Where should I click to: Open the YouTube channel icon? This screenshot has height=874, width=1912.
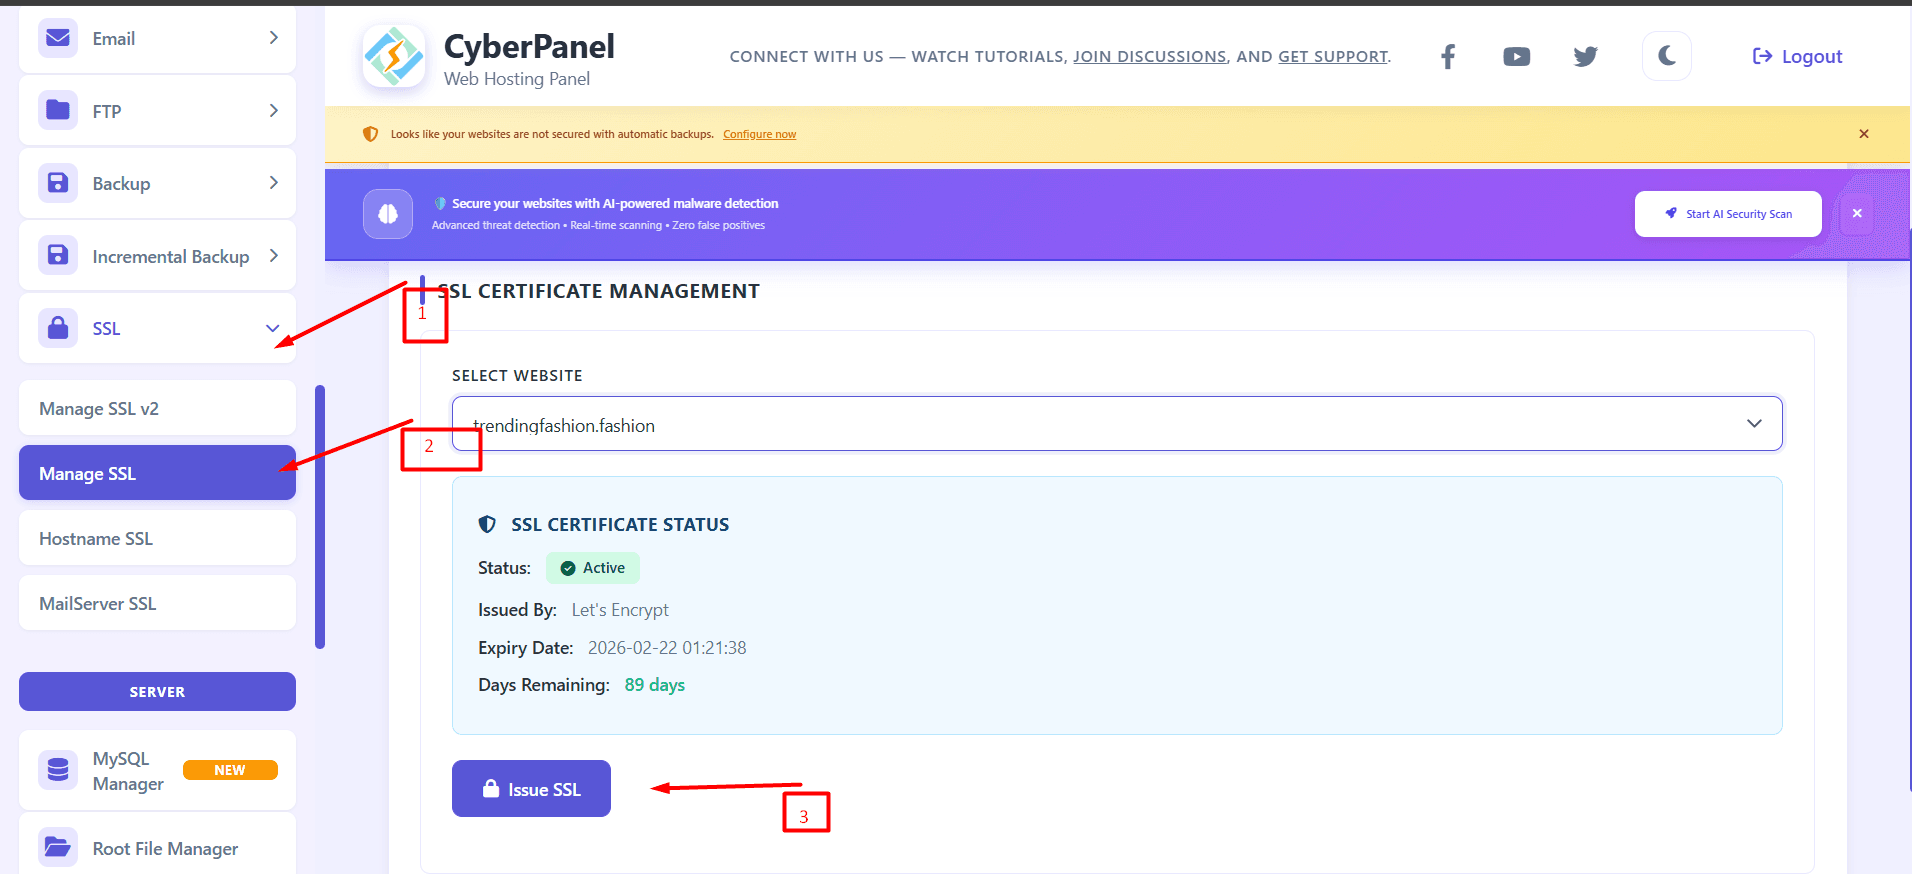tap(1516, 57)
